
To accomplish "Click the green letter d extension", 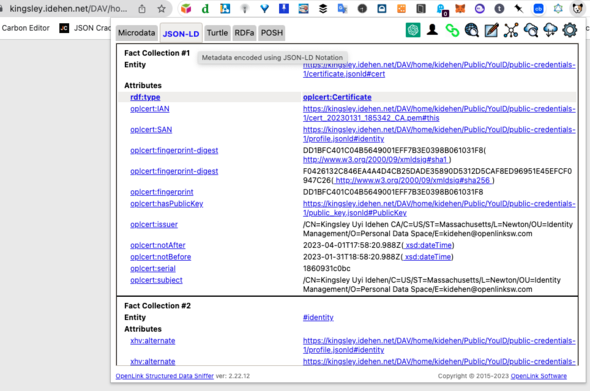I will click(x=205, y=9).
